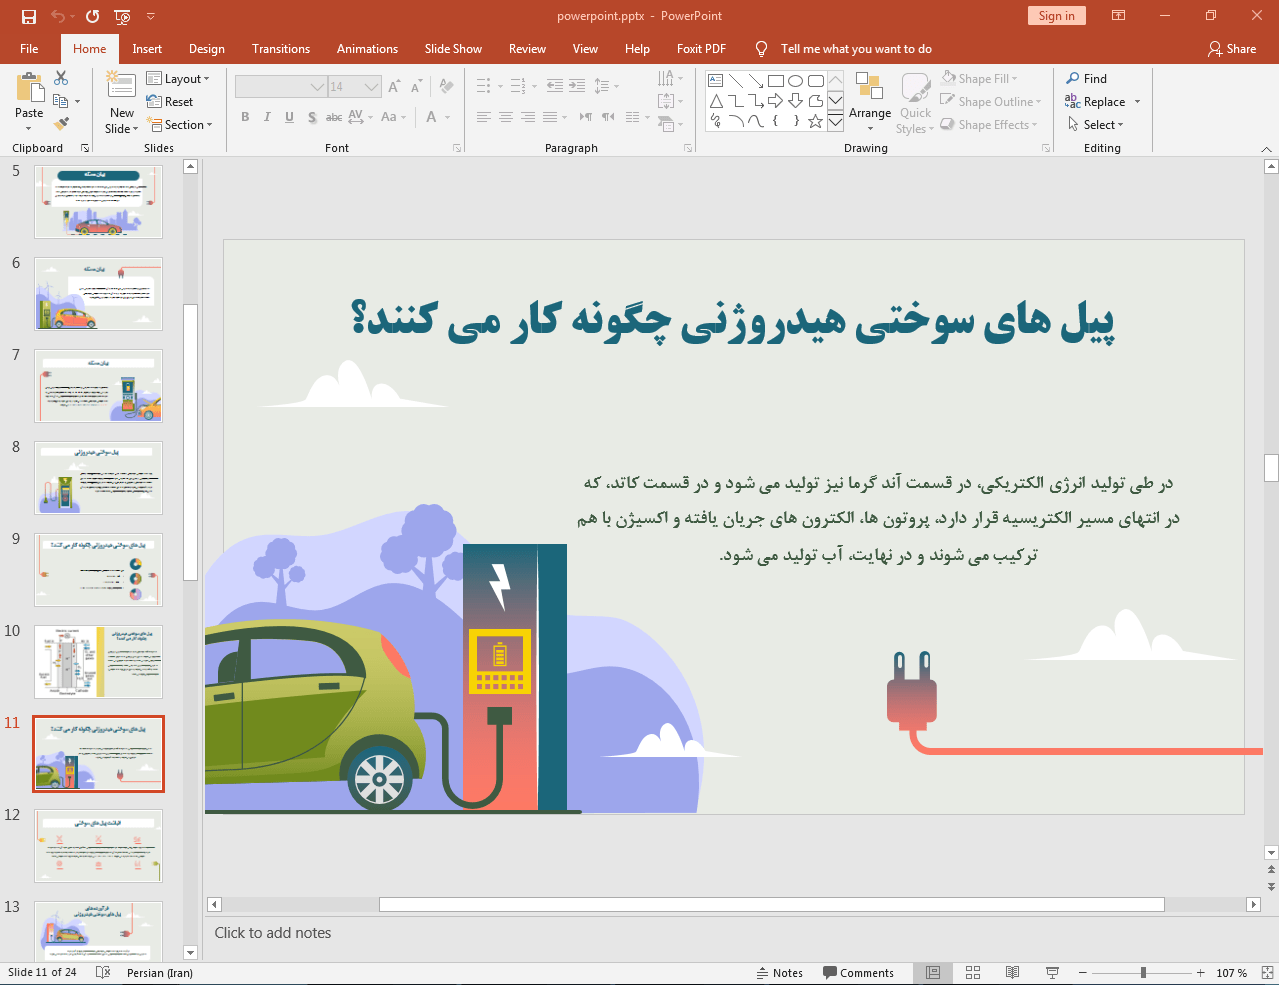Viewport: 1279px width, 985px height.
Task: Switch to the Animations tab
Action: pos(367,48)
